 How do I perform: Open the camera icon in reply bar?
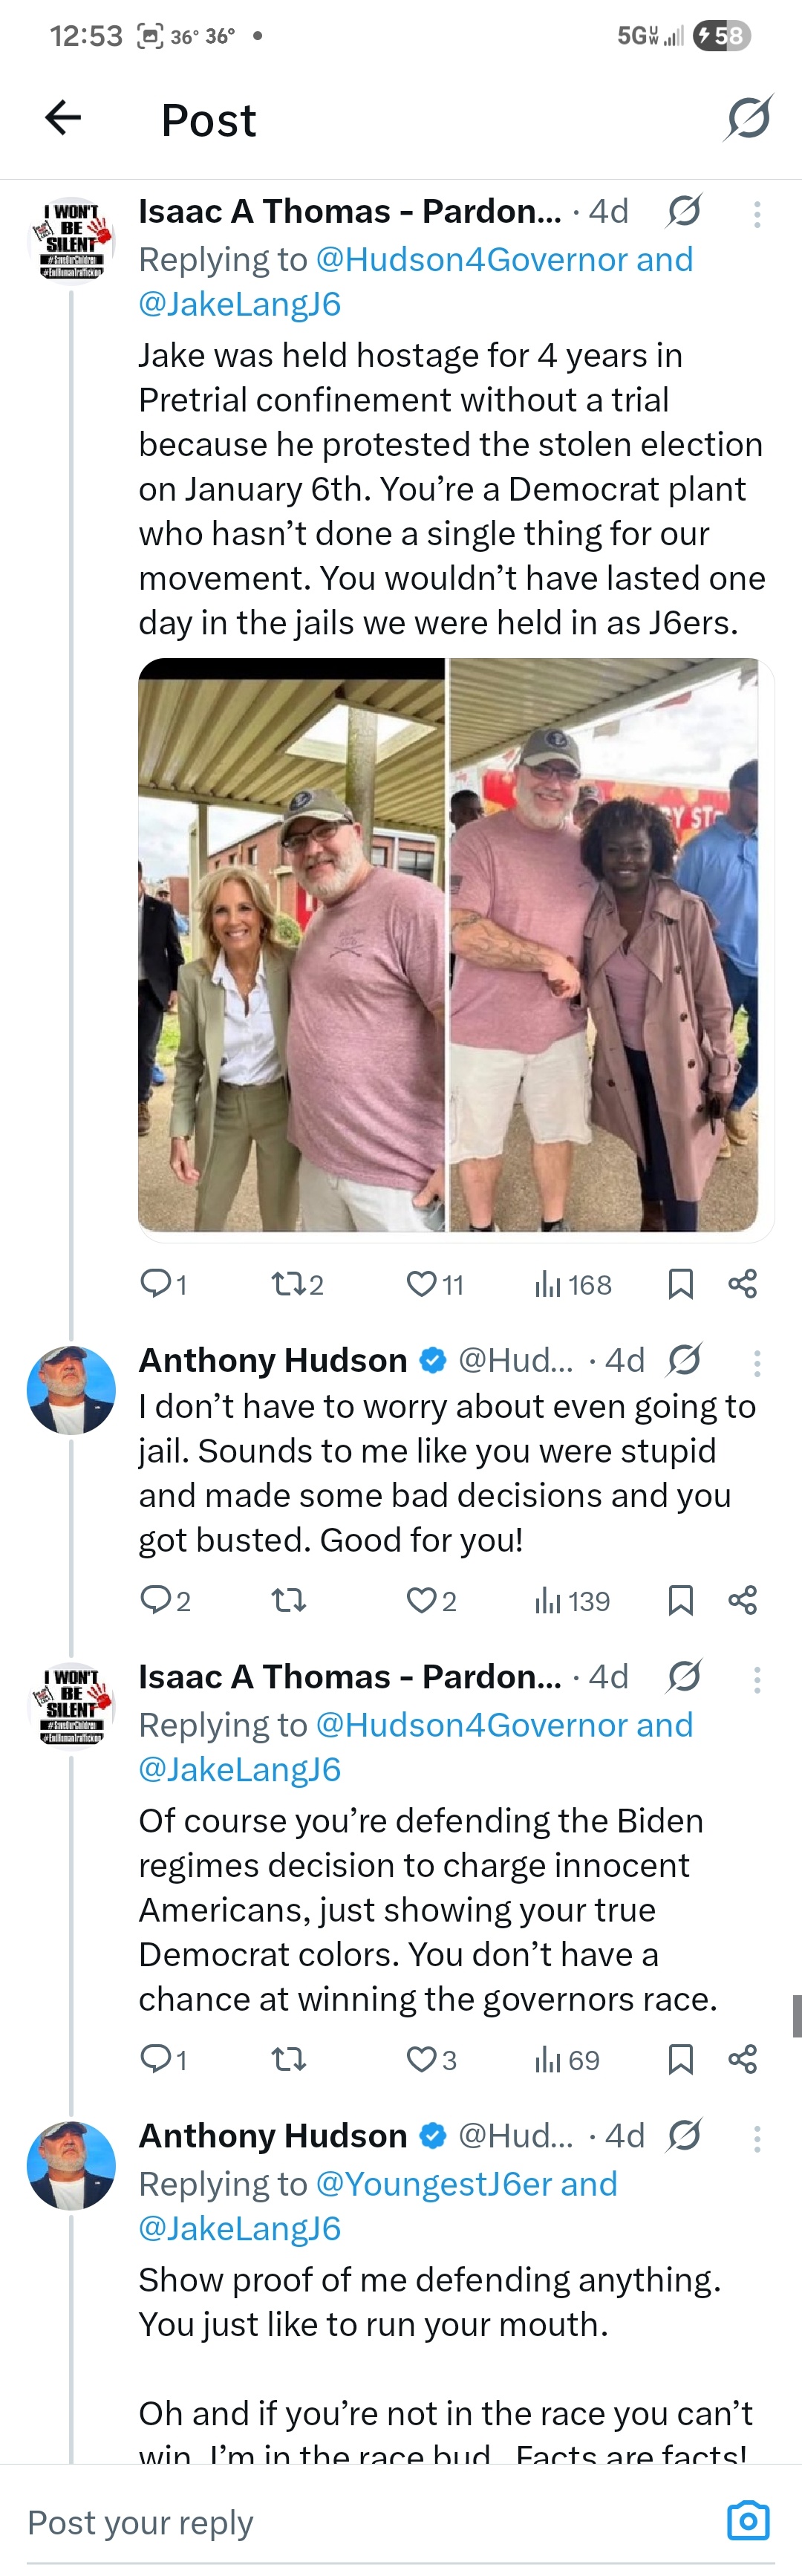click(748, 2520)
